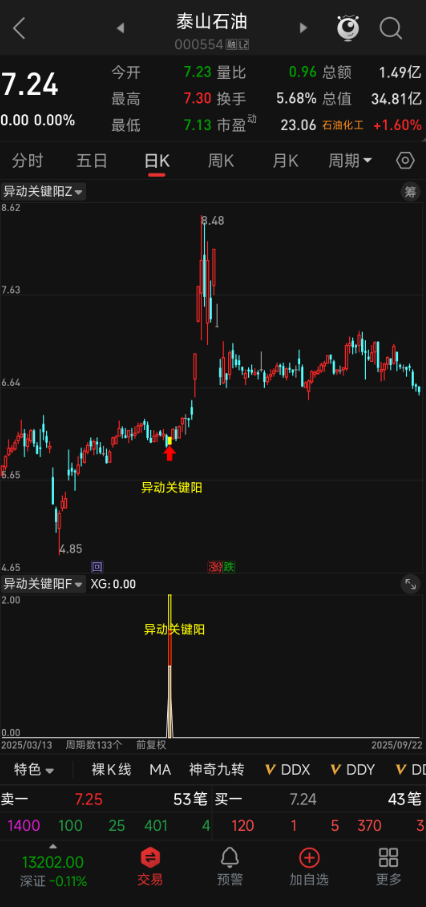Image resolution: width=426 pixels, height=907 pixels.
Task: Tap the 43笔 buy order count
Action: (x=405, y=799)
